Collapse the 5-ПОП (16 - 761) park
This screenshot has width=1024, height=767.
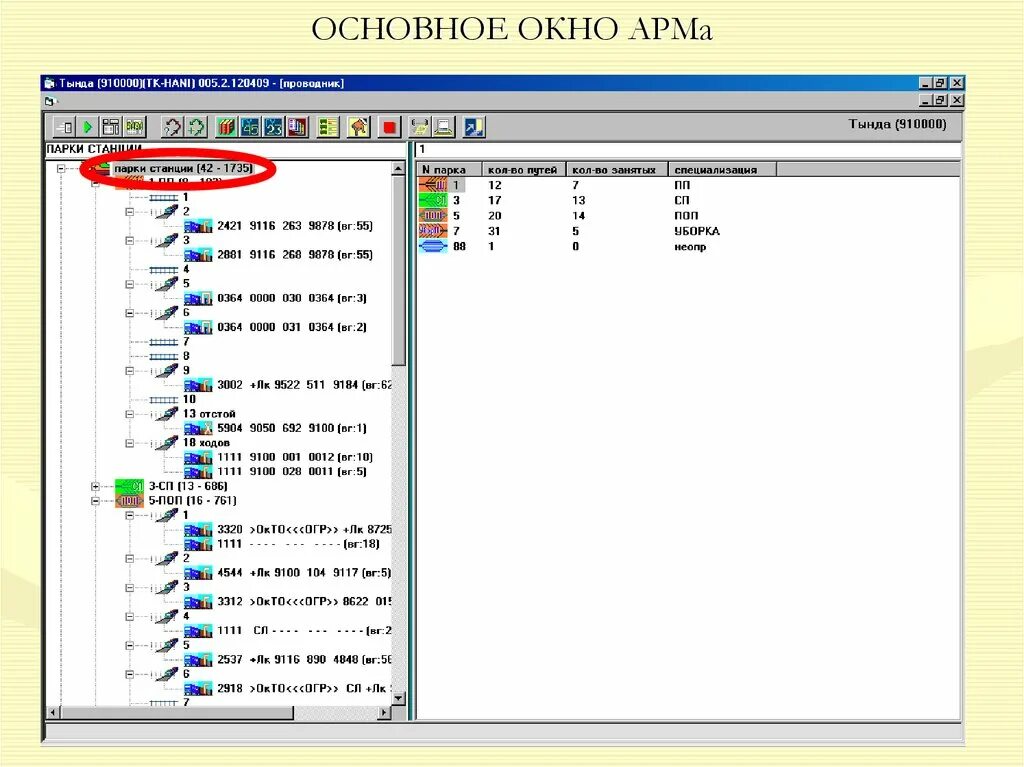tap(95, 501)
